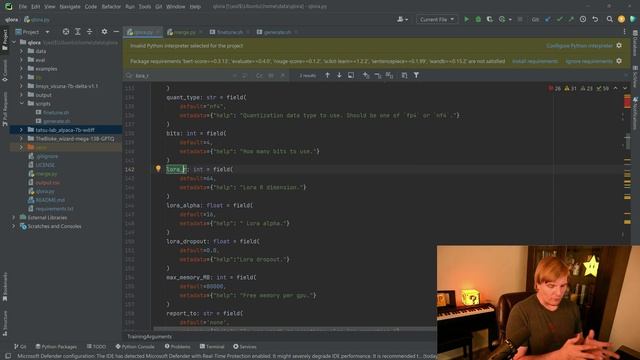Select opened file target icon in Project panel

coord(66,31)
